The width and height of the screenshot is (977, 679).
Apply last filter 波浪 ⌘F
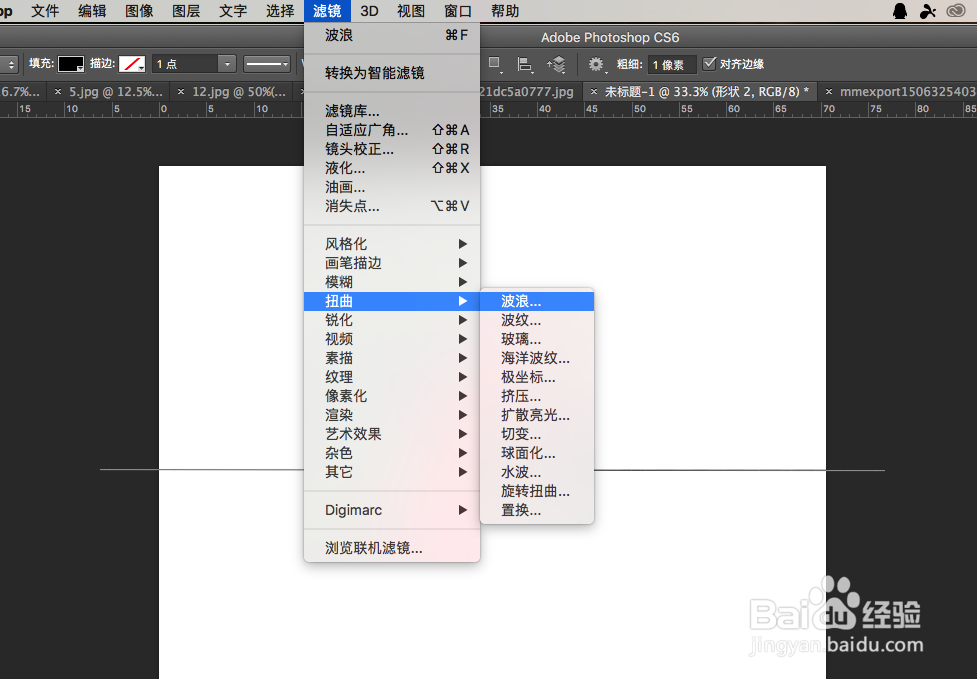[x=392, y=36]
